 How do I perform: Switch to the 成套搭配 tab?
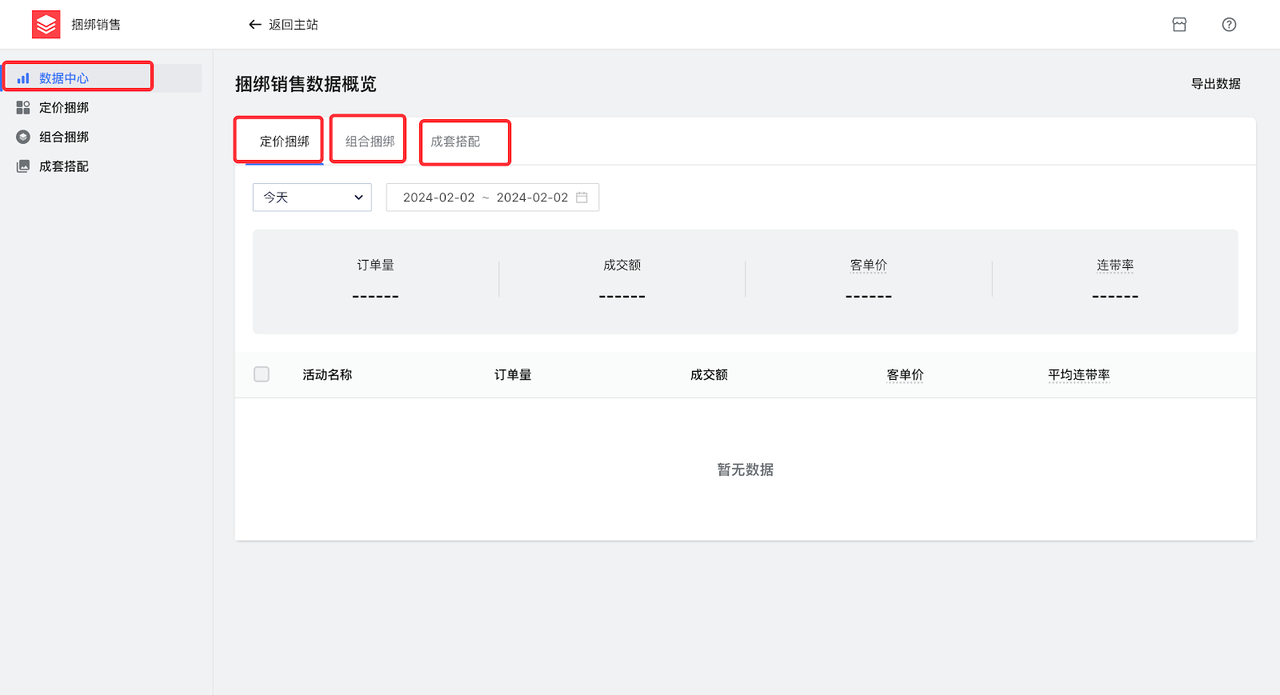(464, 141)
